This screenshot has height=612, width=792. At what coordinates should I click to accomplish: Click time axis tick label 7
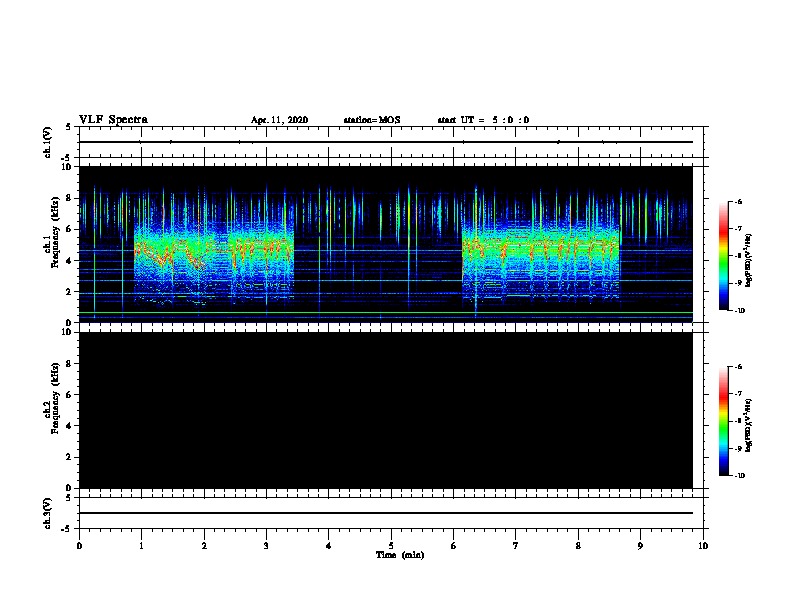pyautogui.click(x=515, y=546)
